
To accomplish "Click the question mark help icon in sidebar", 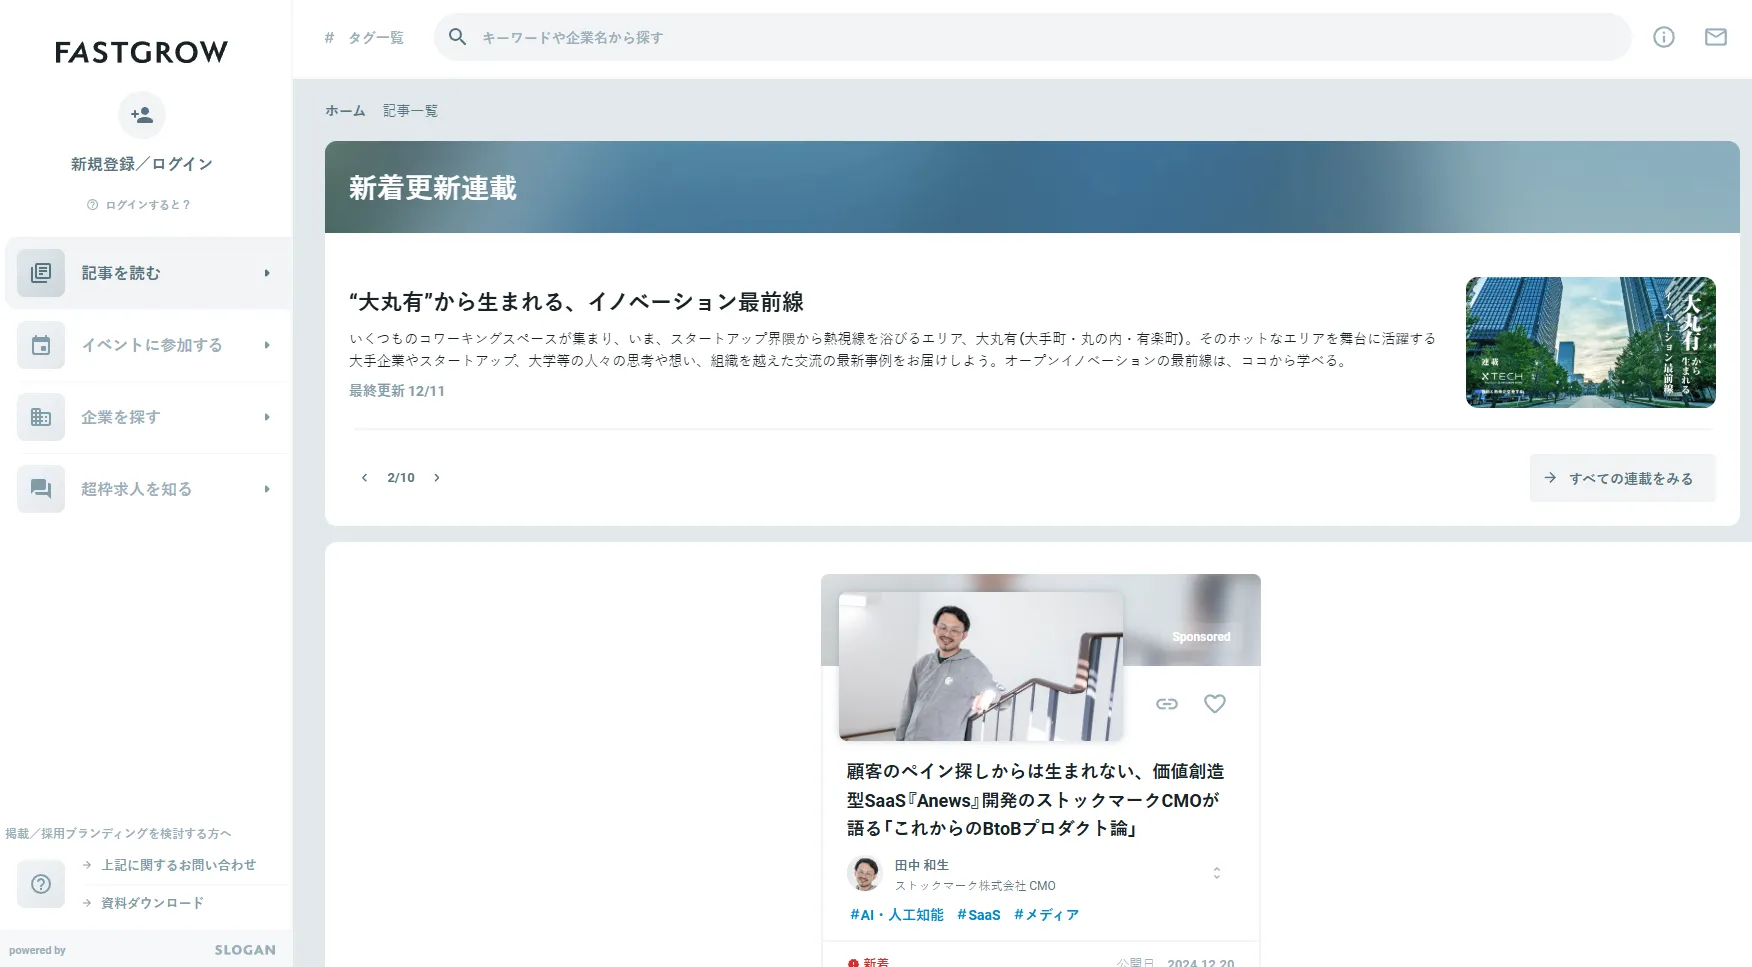I will [41, 884].
